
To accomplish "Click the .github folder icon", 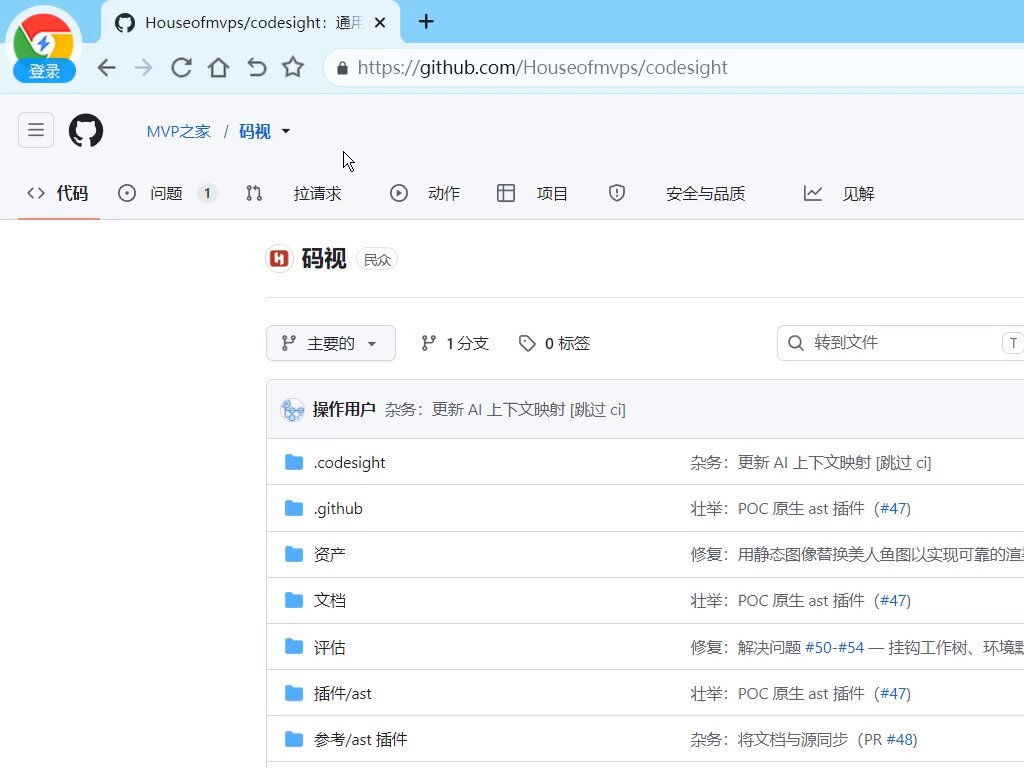I will click(x=294, y=508).
